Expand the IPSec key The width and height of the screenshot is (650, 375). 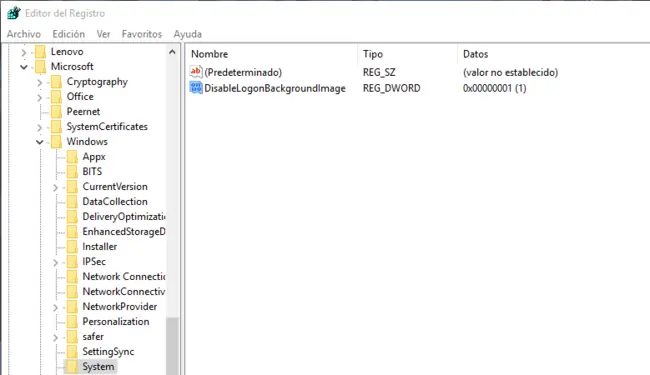[x=55, y=262]
